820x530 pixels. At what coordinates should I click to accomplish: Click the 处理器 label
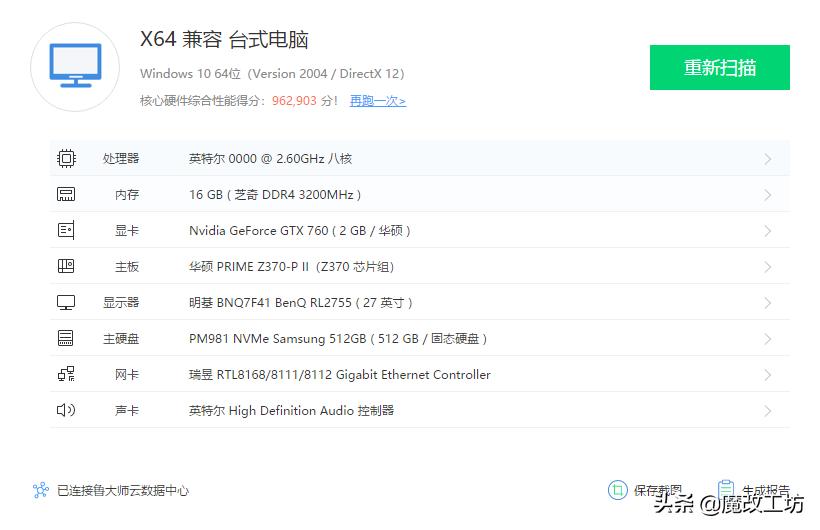tap(121, 159)
